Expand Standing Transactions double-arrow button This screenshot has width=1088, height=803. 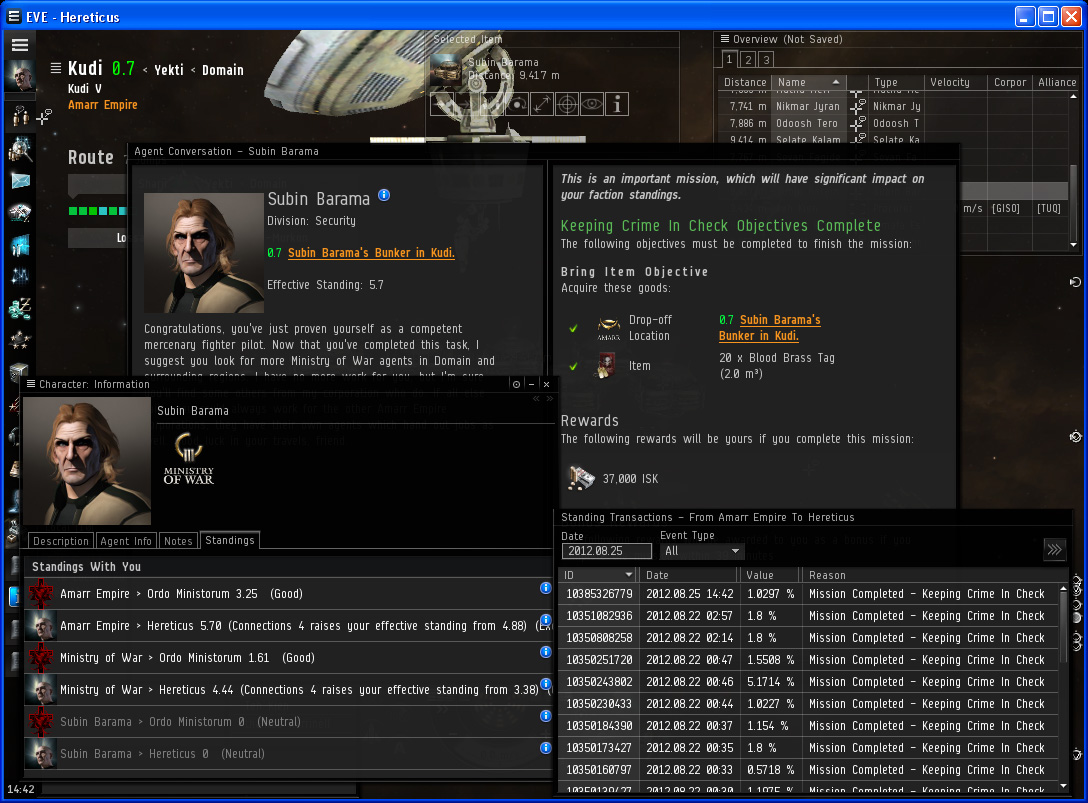(x=1054, y=550)
